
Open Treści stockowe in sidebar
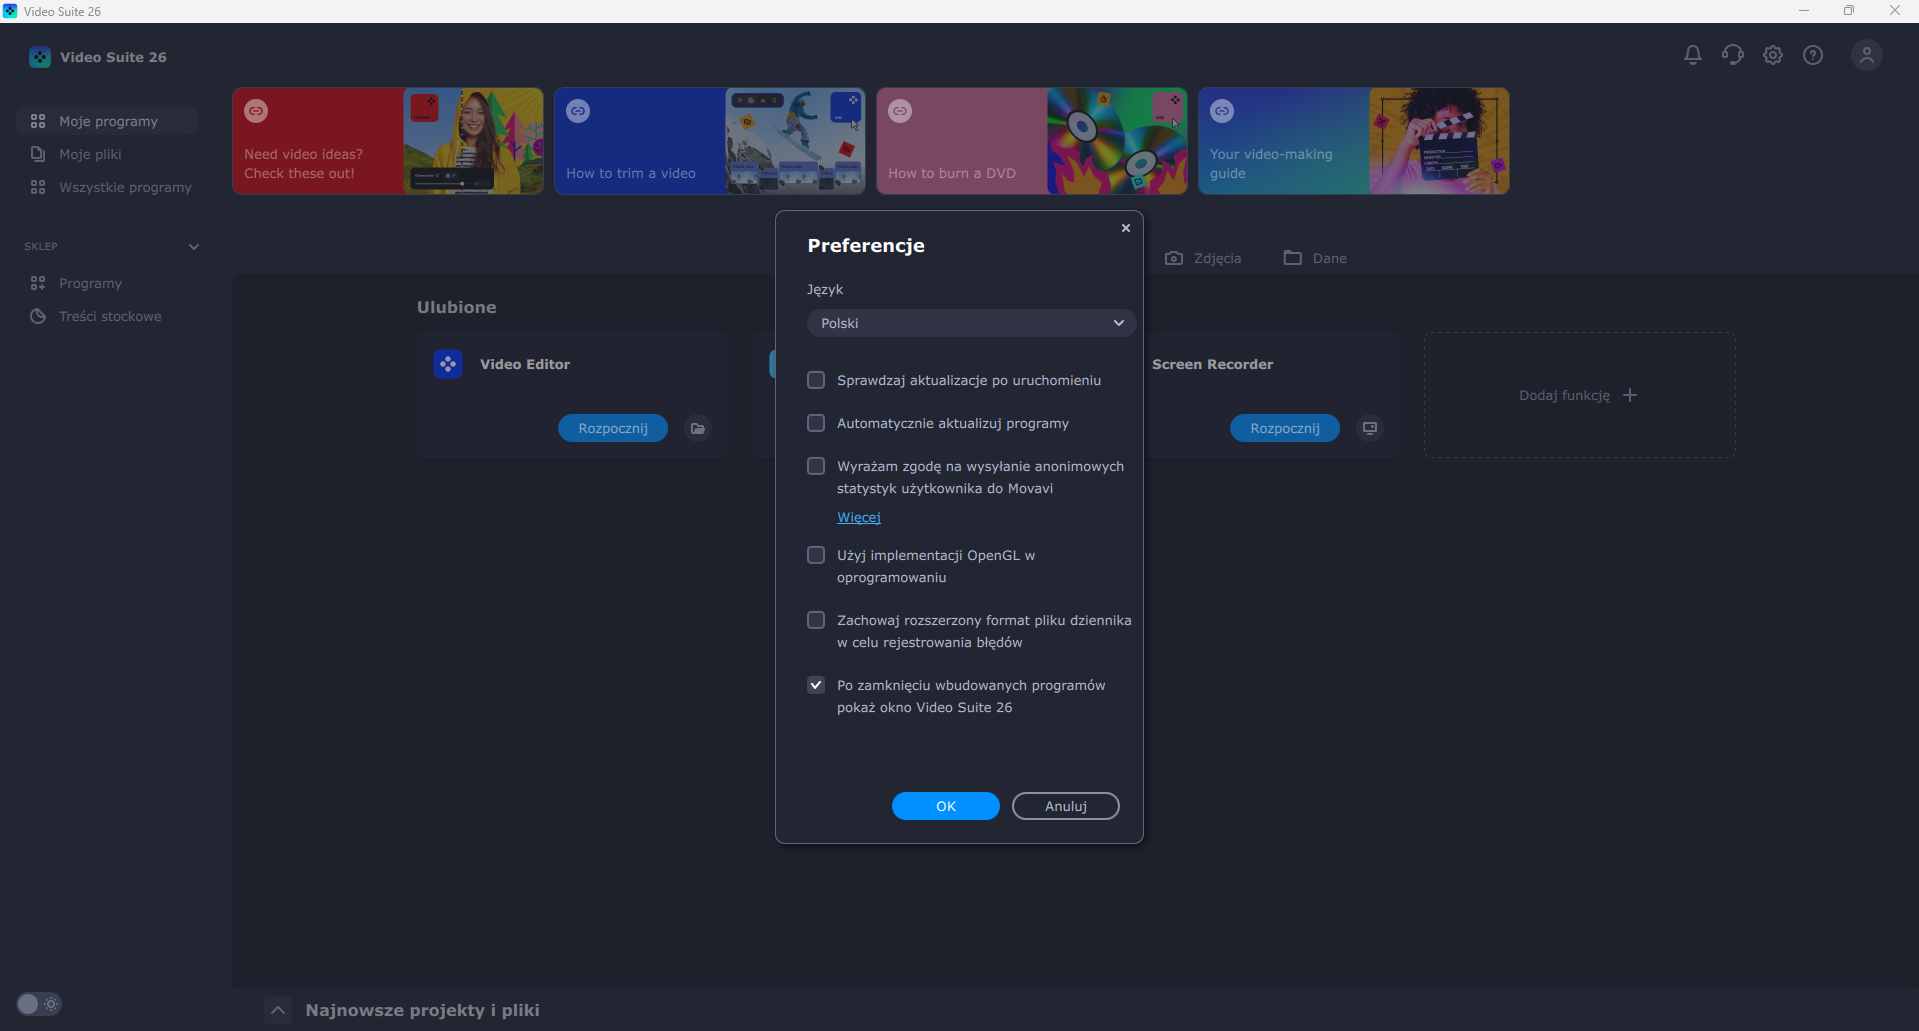(107, 316)
